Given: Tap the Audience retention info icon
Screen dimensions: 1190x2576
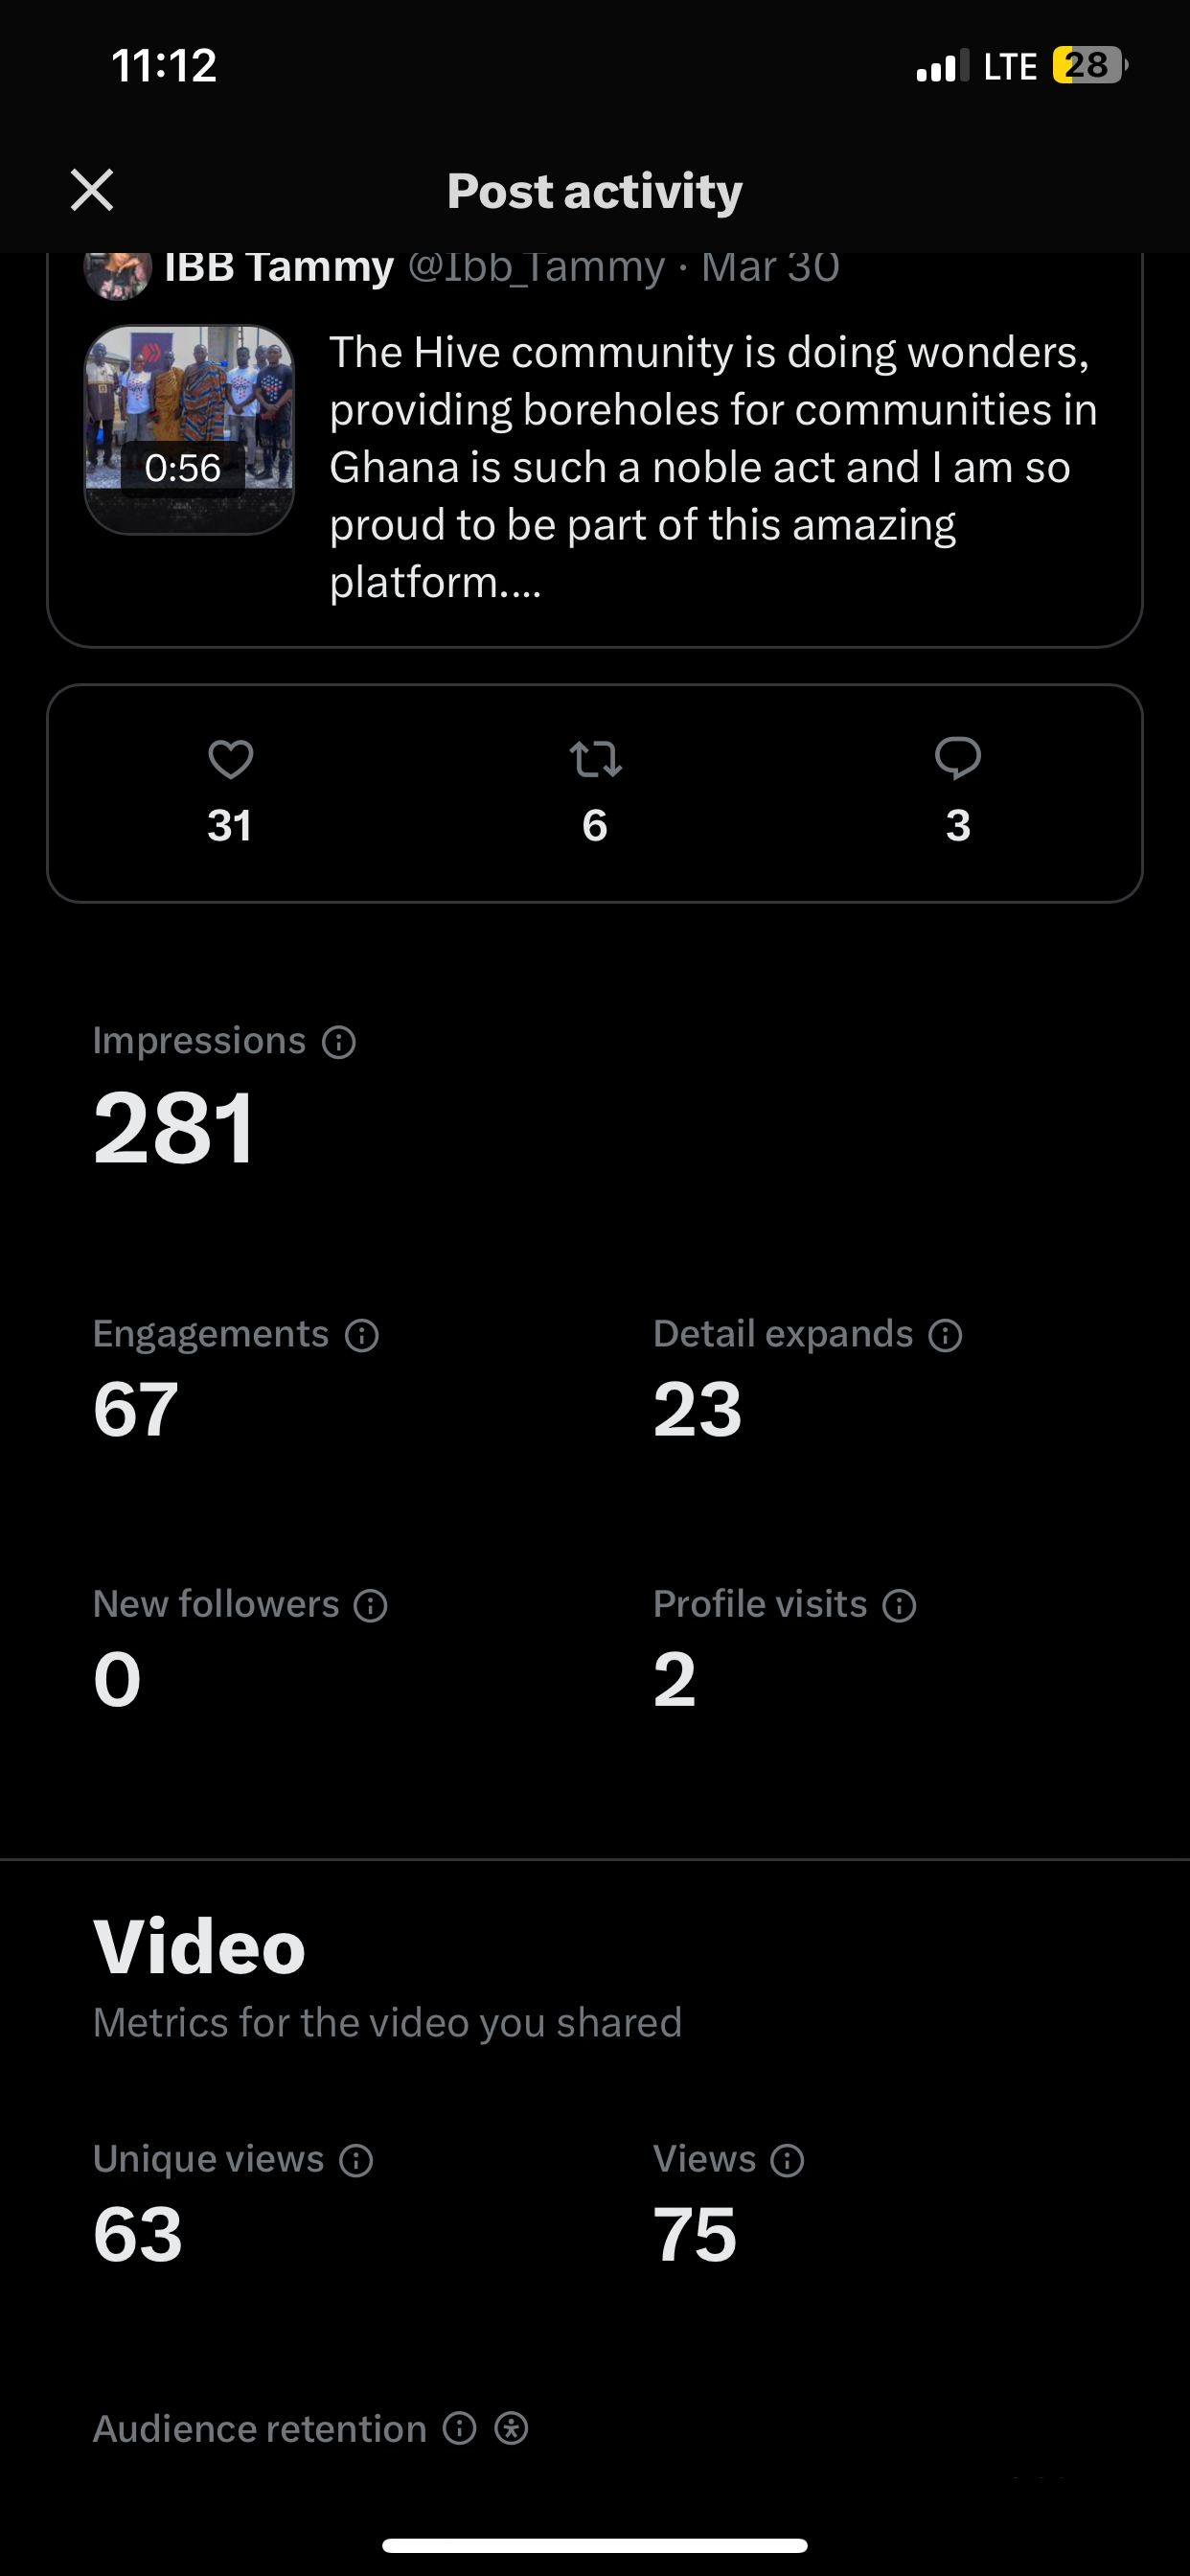Looking at the screenshot, I should point(460,2428).
